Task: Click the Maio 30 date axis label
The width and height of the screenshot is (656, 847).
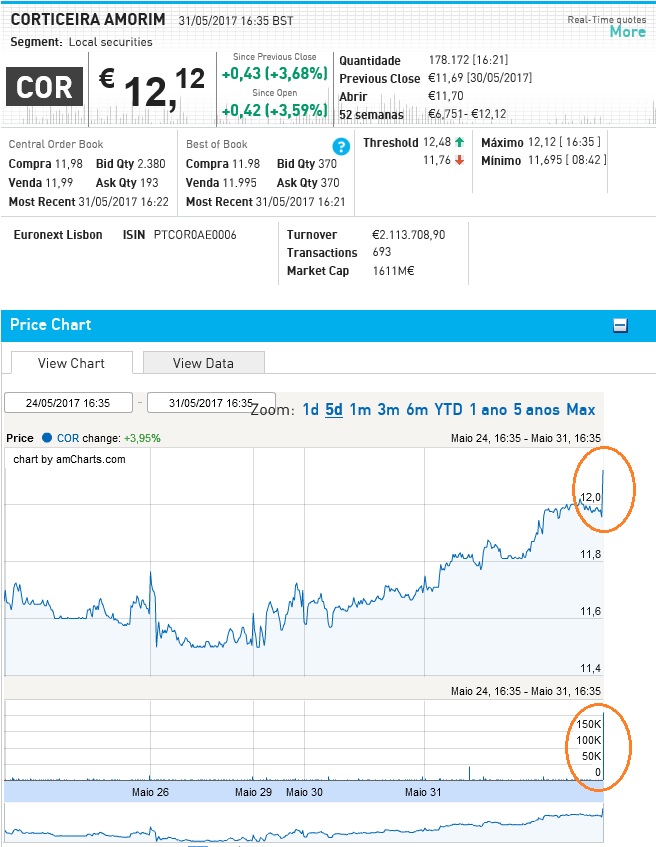Action: click(304, 792)
